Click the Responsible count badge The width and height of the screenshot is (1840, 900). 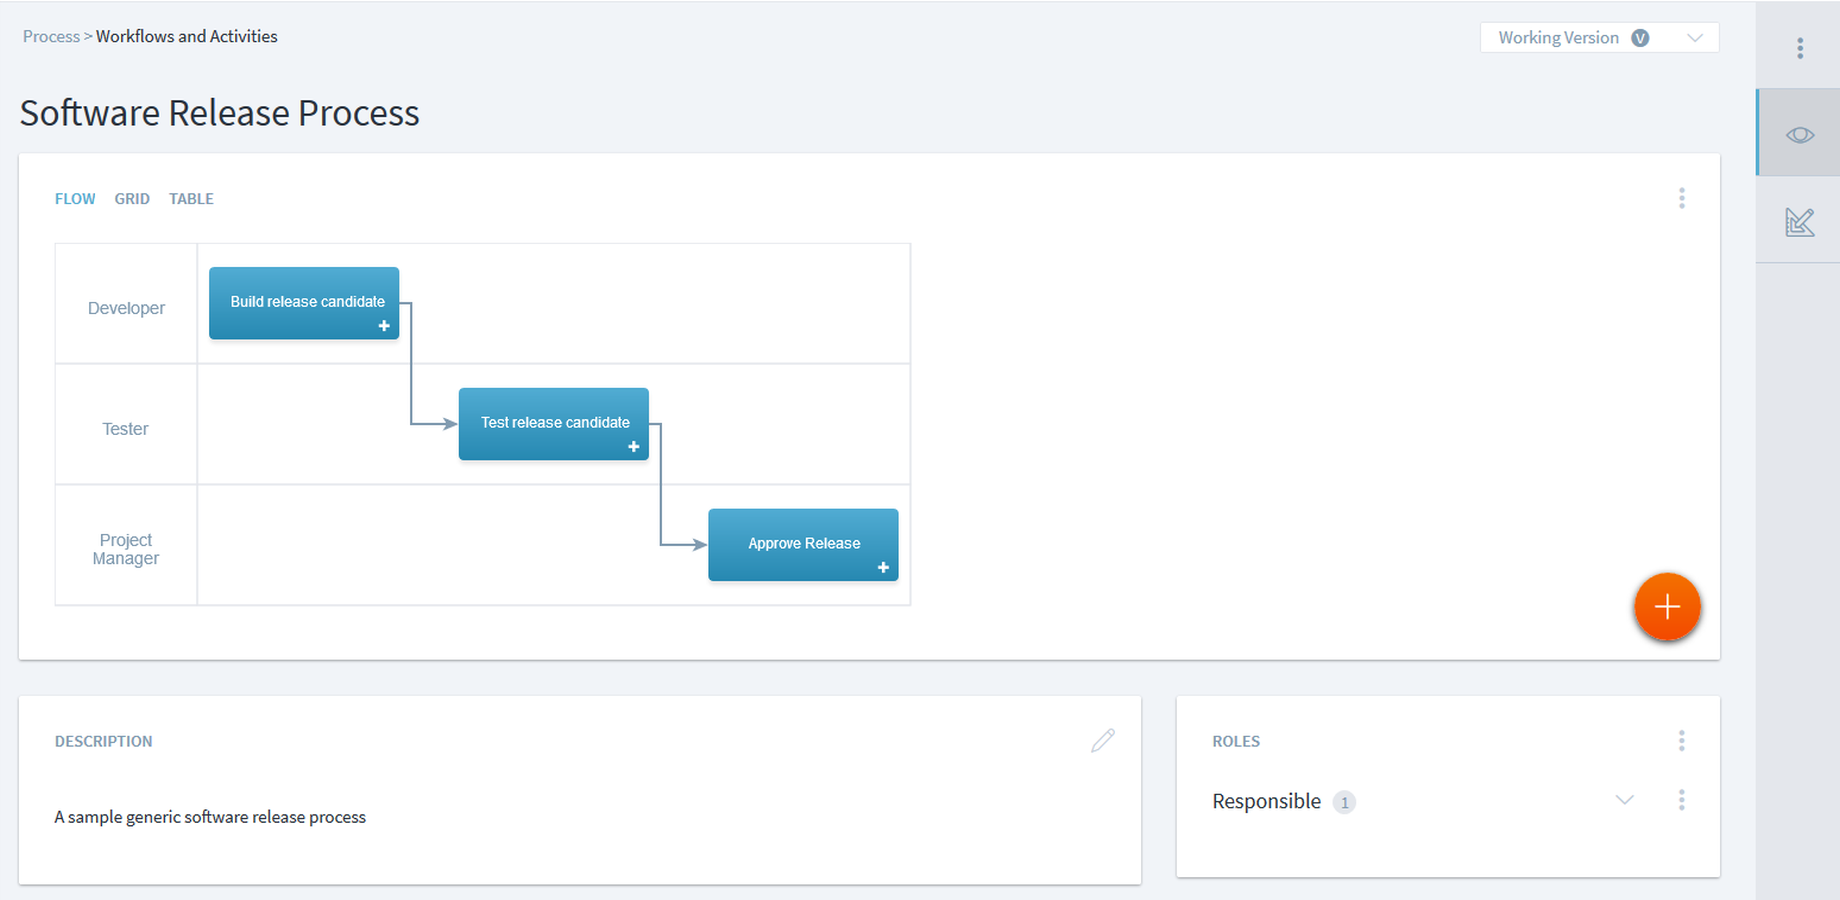point(1345,802)
